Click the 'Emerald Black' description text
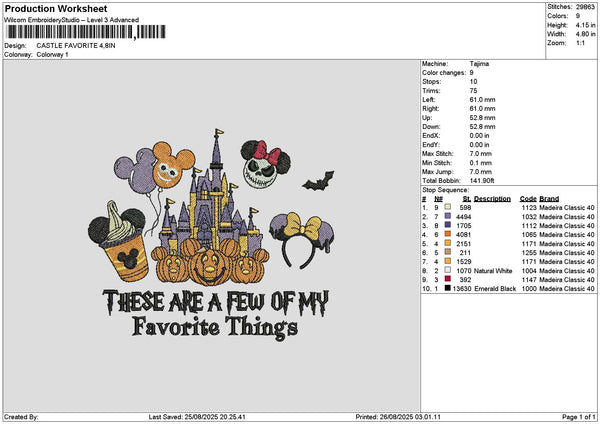The height and width of the screenshot is (424, 600). click(495, 289)
